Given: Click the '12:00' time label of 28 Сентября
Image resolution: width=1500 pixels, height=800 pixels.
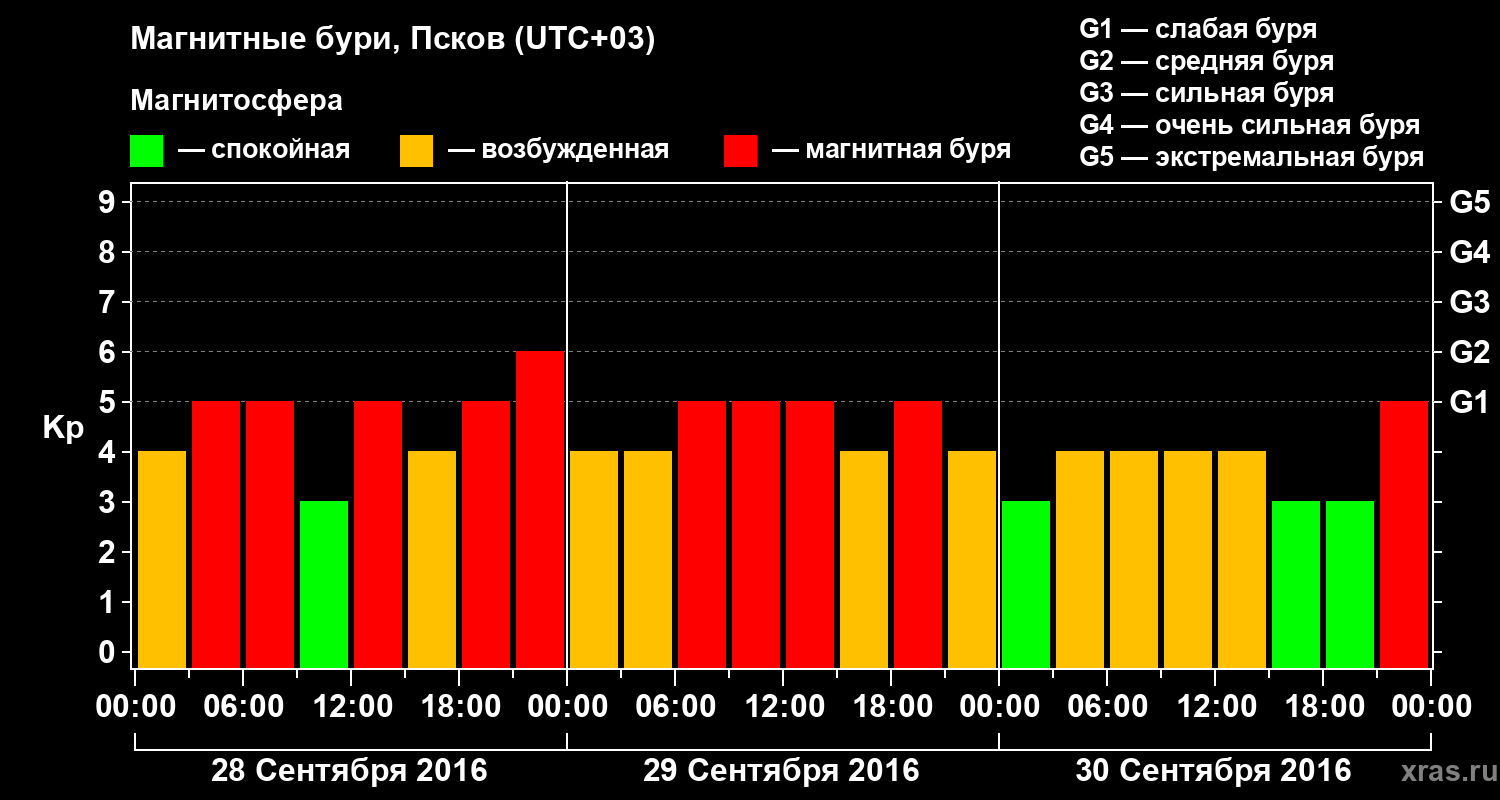Looking at the screenshot, I should (351, 706).
